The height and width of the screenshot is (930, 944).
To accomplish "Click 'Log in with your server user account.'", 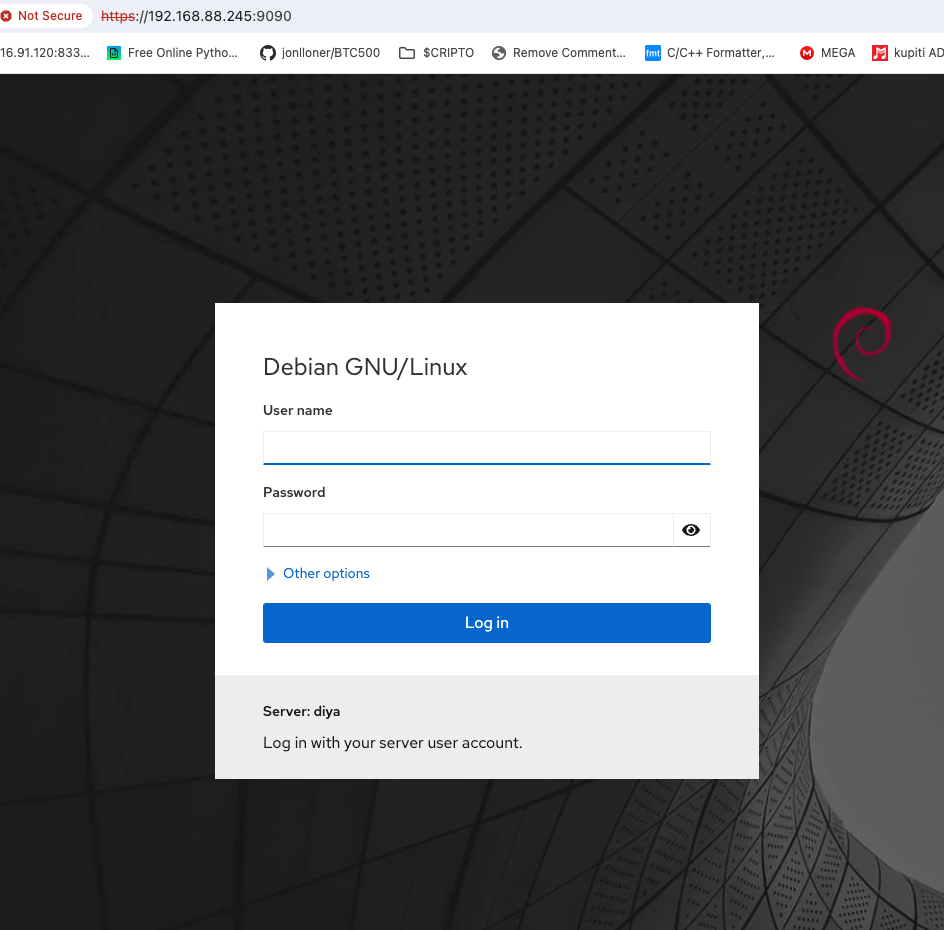I will coord(393,743).
